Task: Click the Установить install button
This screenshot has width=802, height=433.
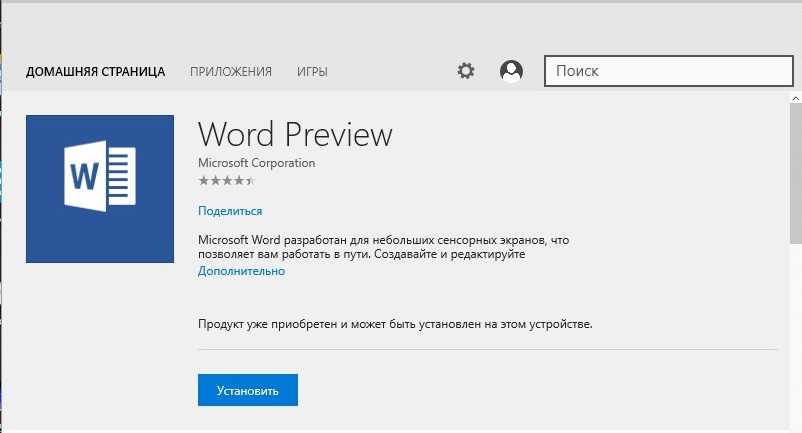Action: (248, 390)
